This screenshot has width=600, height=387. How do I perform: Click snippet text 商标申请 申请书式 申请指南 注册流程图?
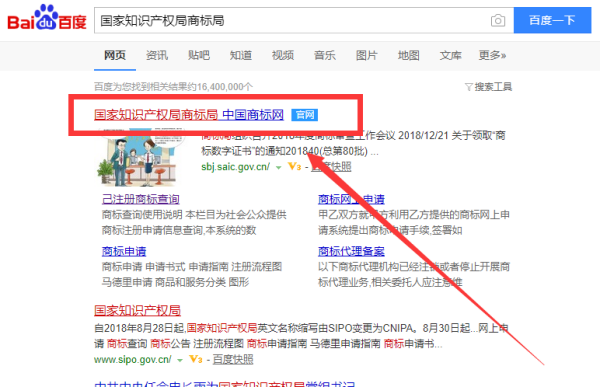point(192,266)
